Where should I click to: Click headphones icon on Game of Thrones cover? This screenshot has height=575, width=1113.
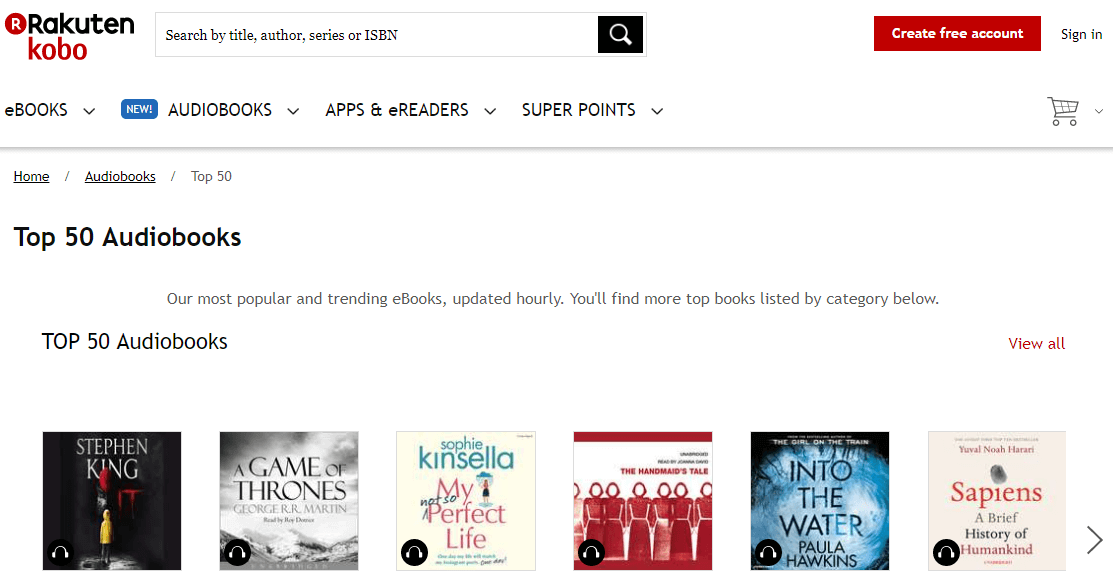pos(237,552)
